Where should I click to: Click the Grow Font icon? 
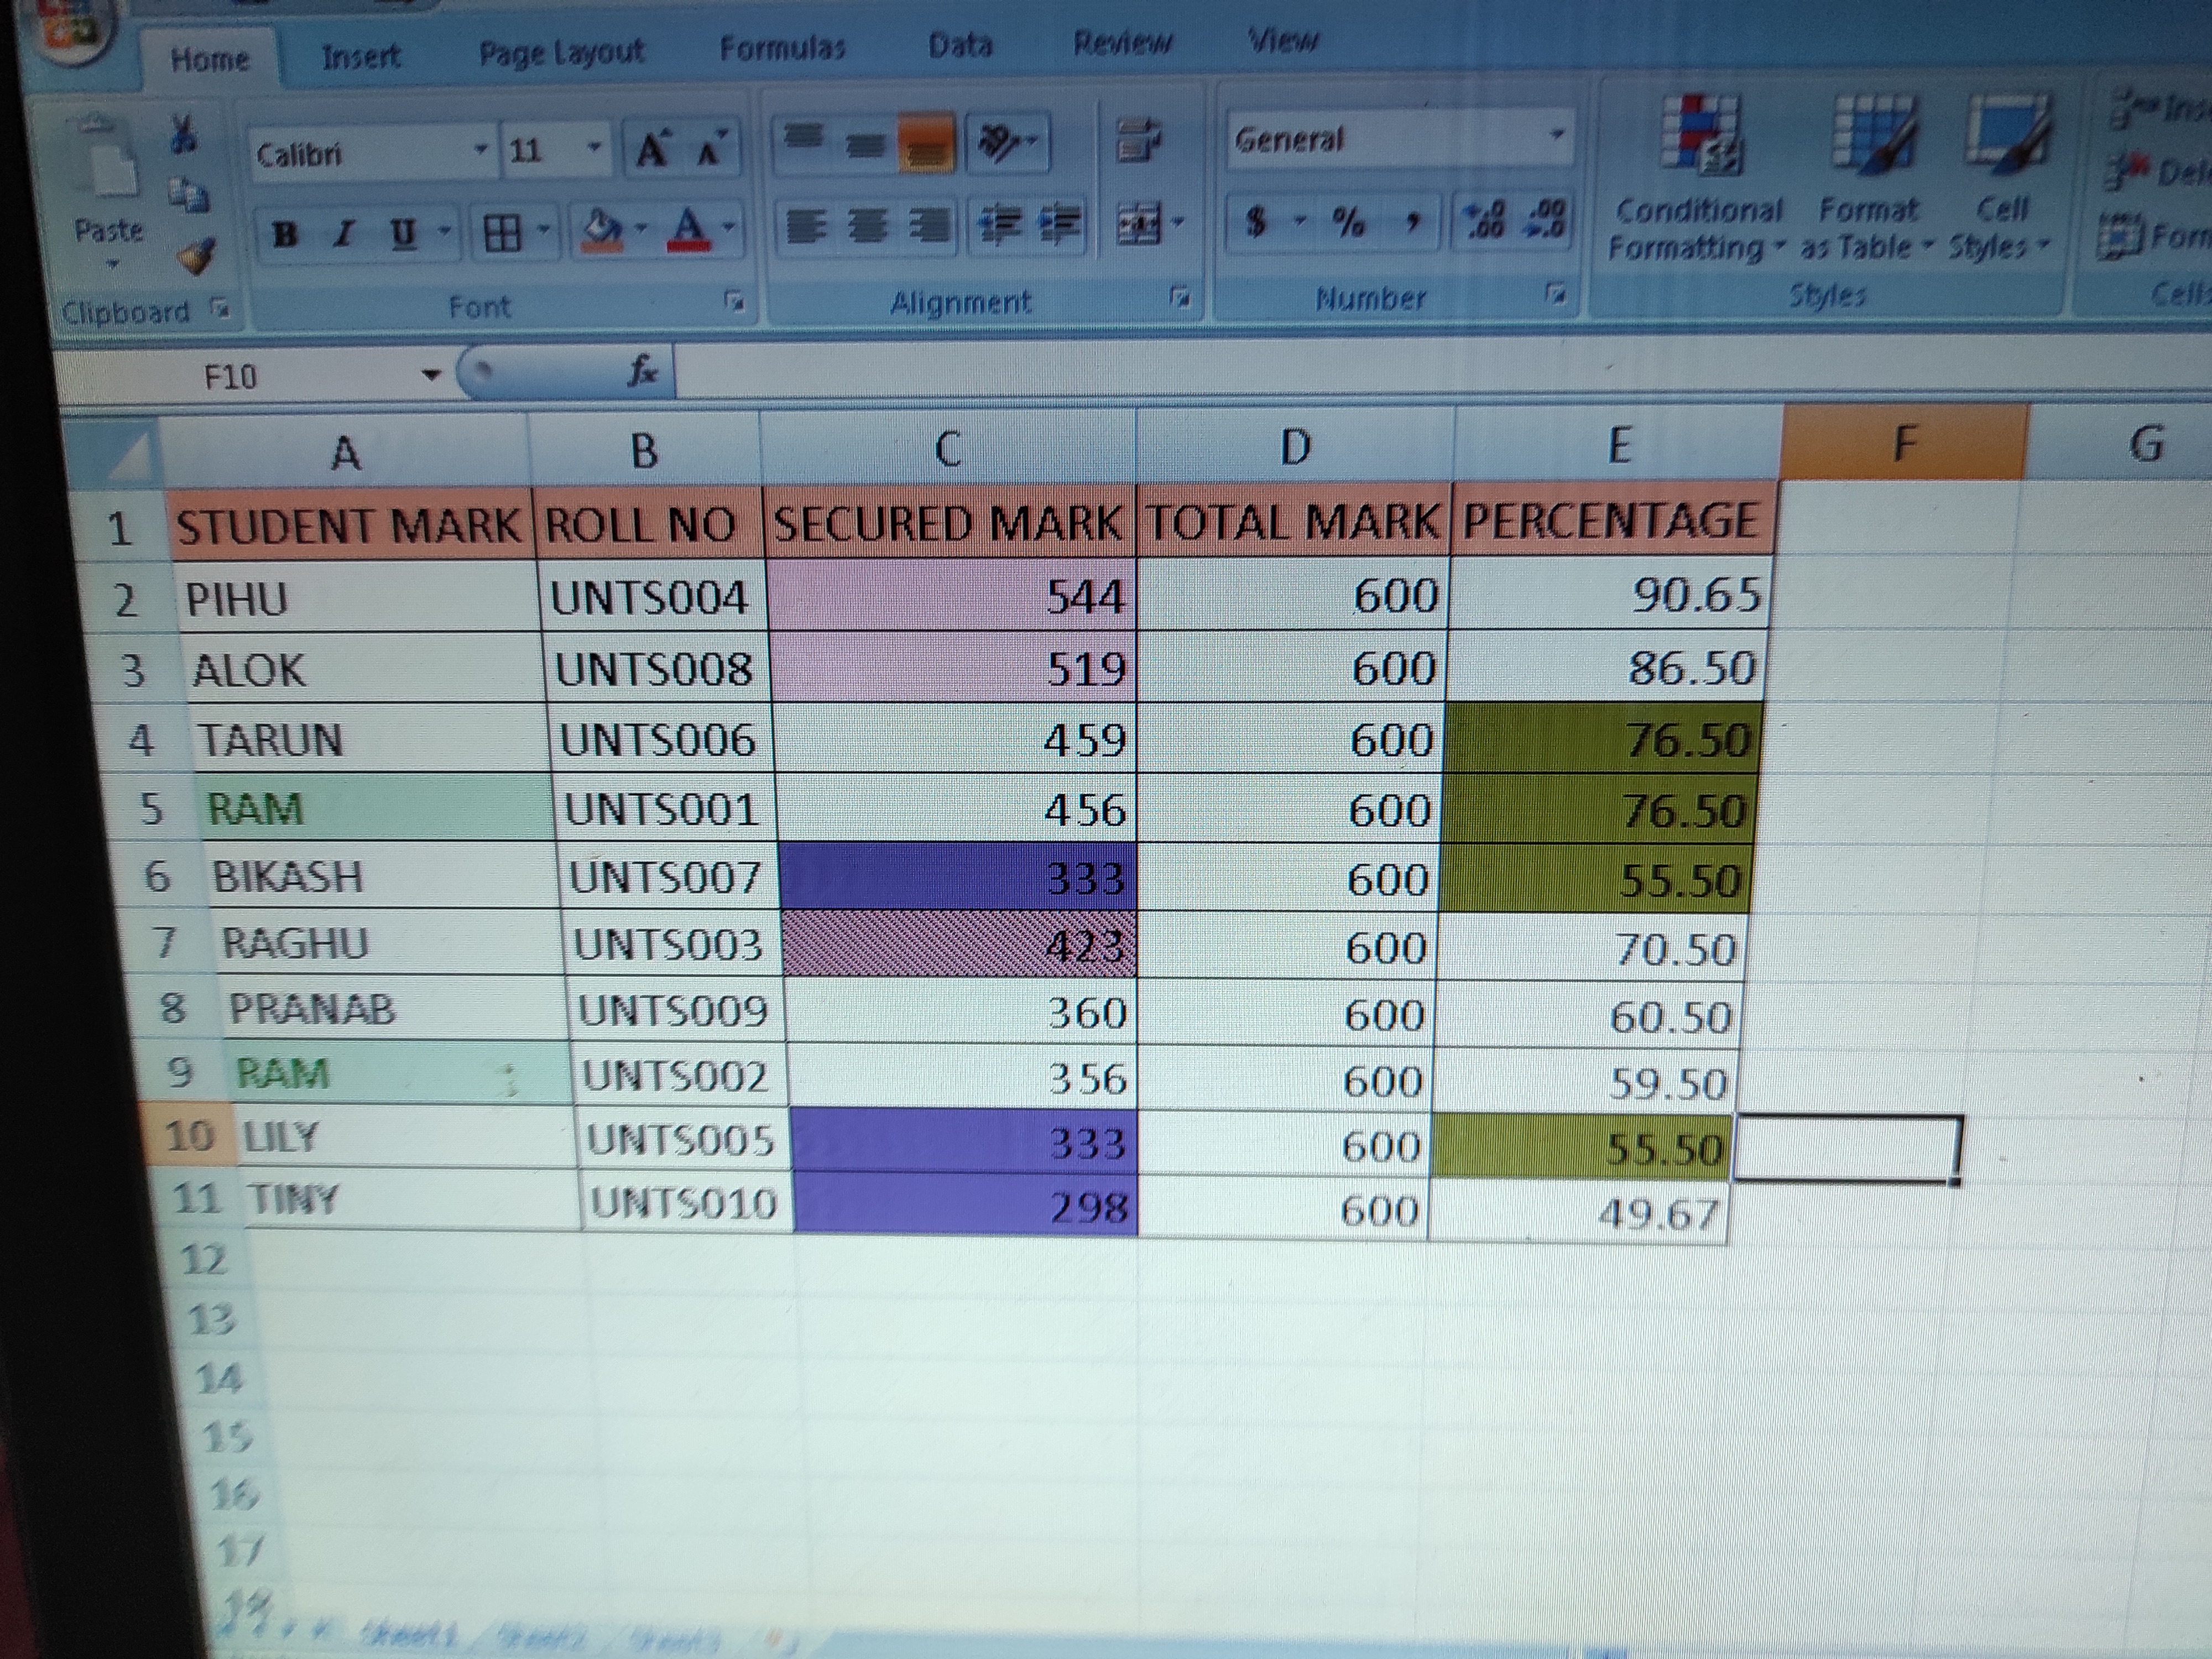pyautogui.click(x=653, y=151)
